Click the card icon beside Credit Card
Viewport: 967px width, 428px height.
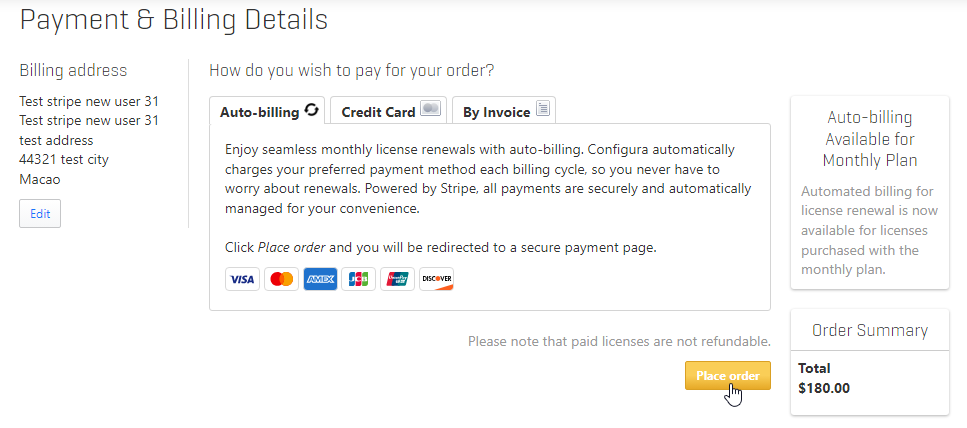[430, 109]
